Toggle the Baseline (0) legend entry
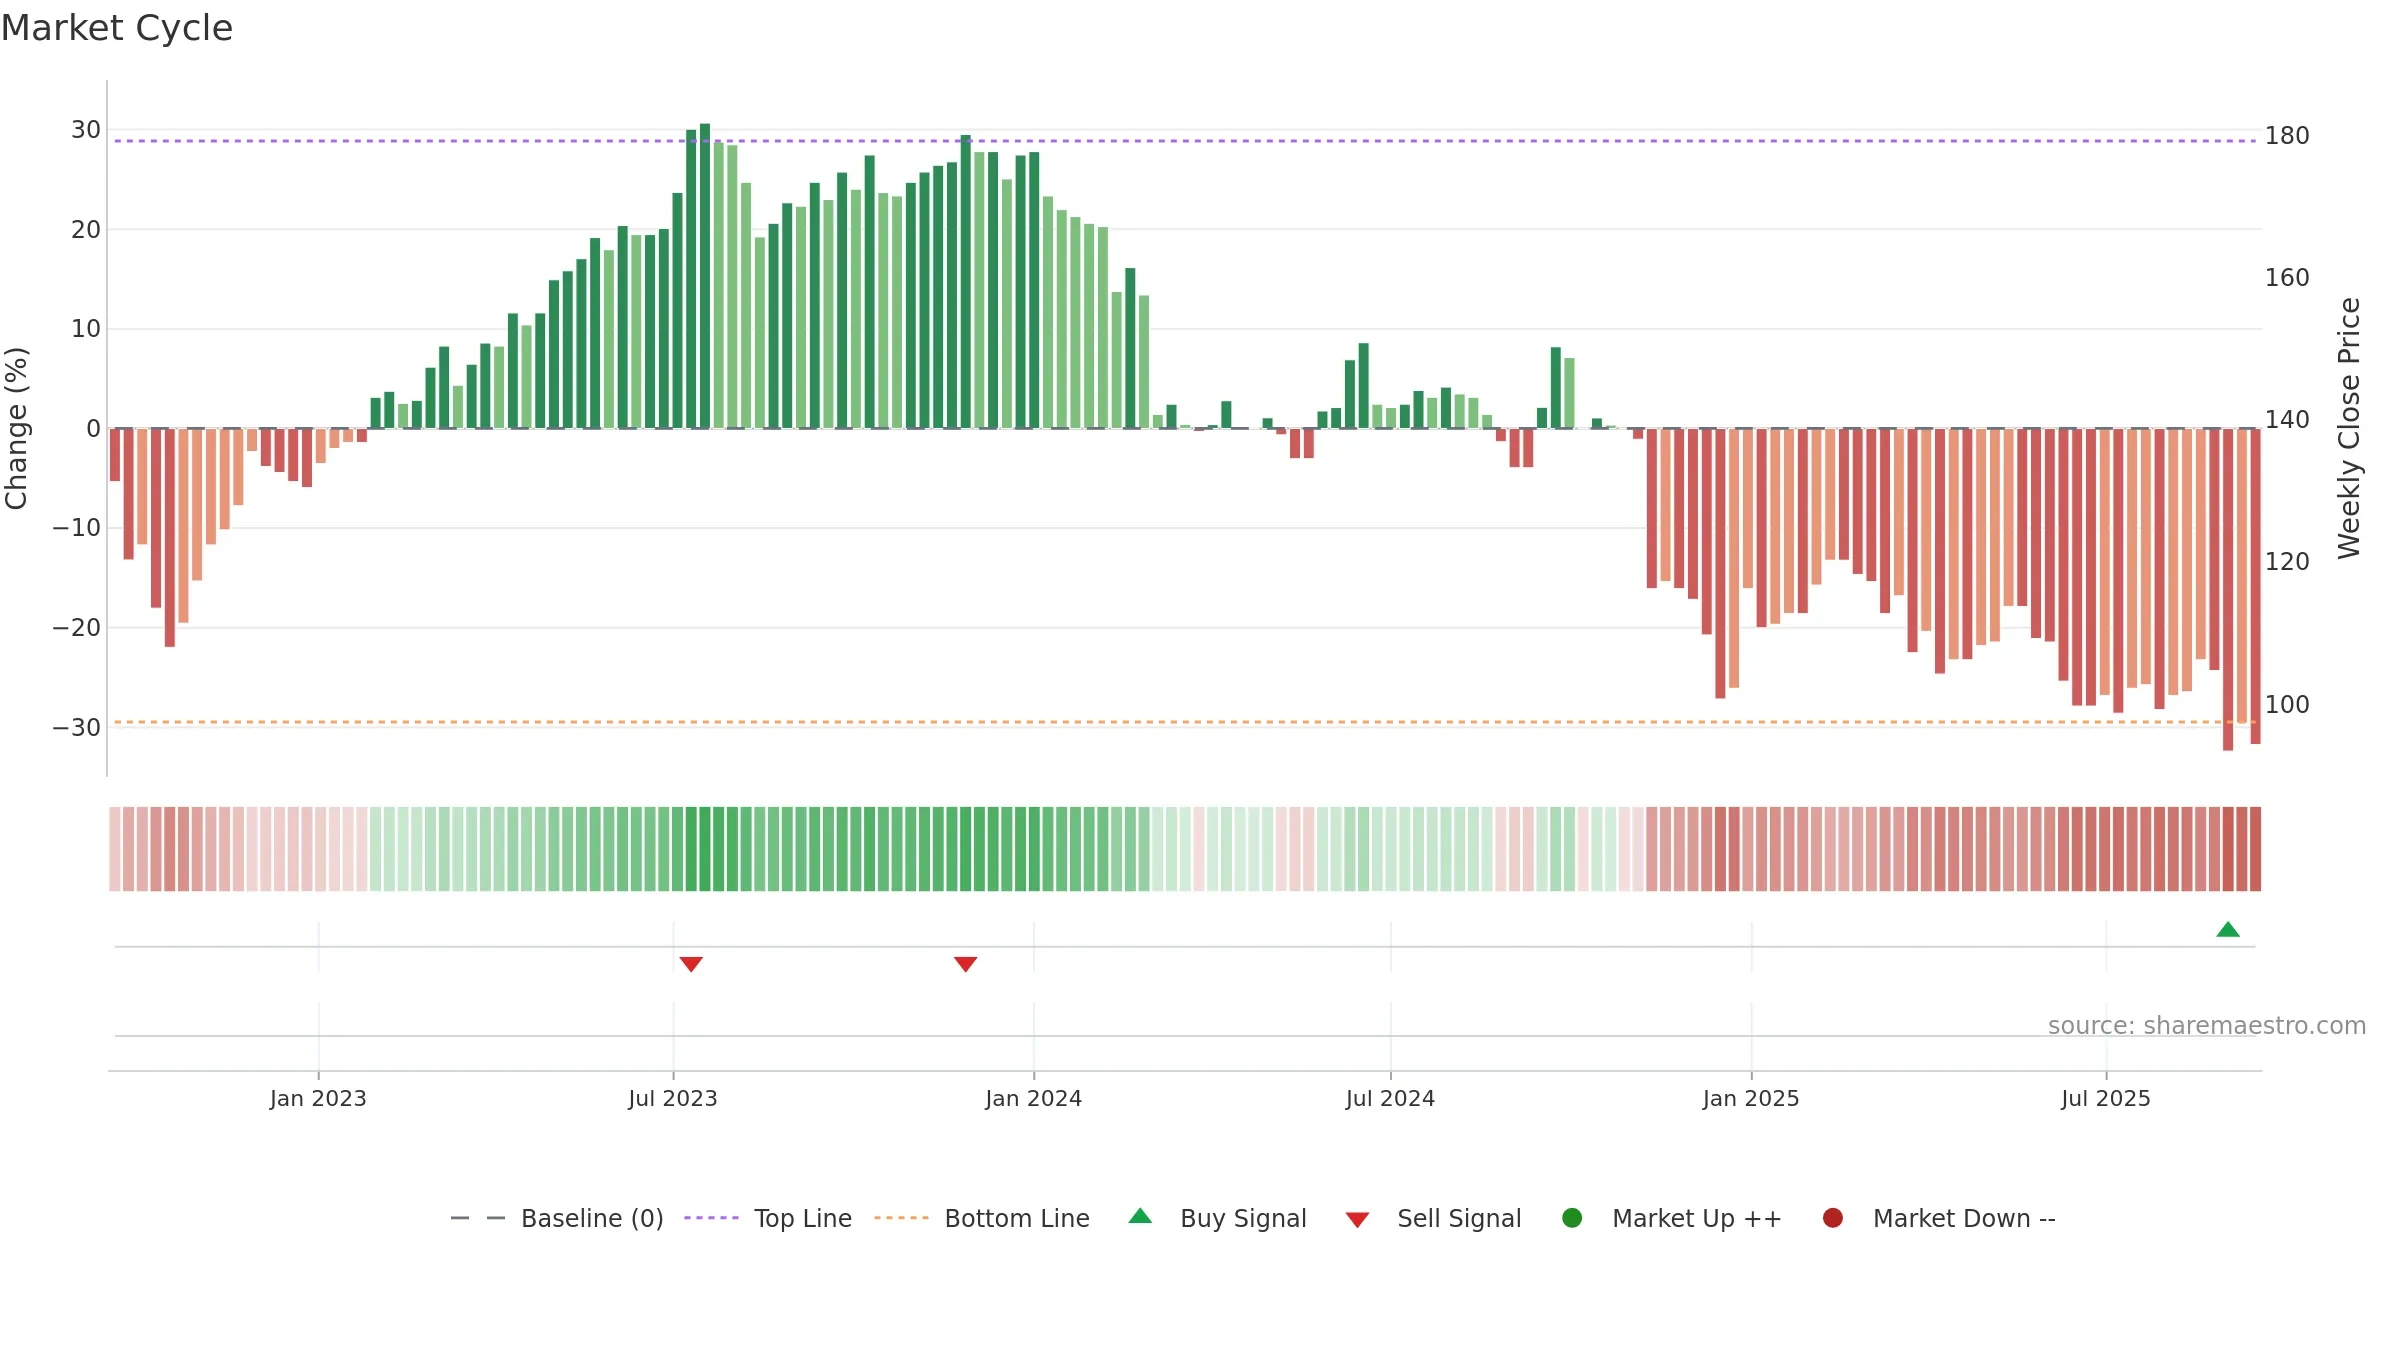 [x=557, y=1219]
